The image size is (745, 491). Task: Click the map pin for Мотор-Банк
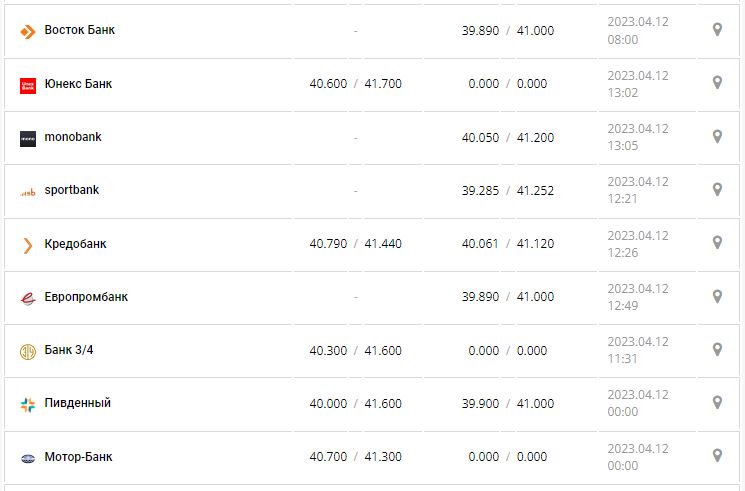717,456
